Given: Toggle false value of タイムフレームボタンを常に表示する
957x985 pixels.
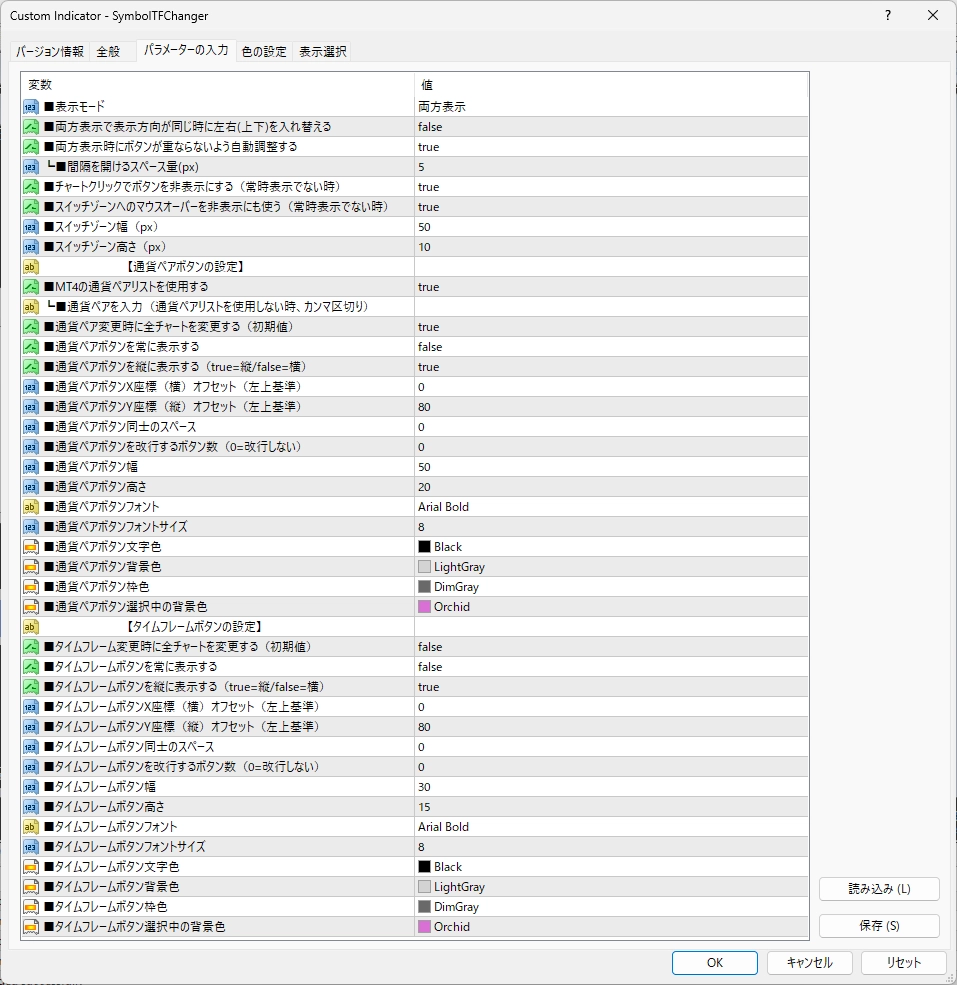Looking at the screenshot, I should [x=430, y=667].
